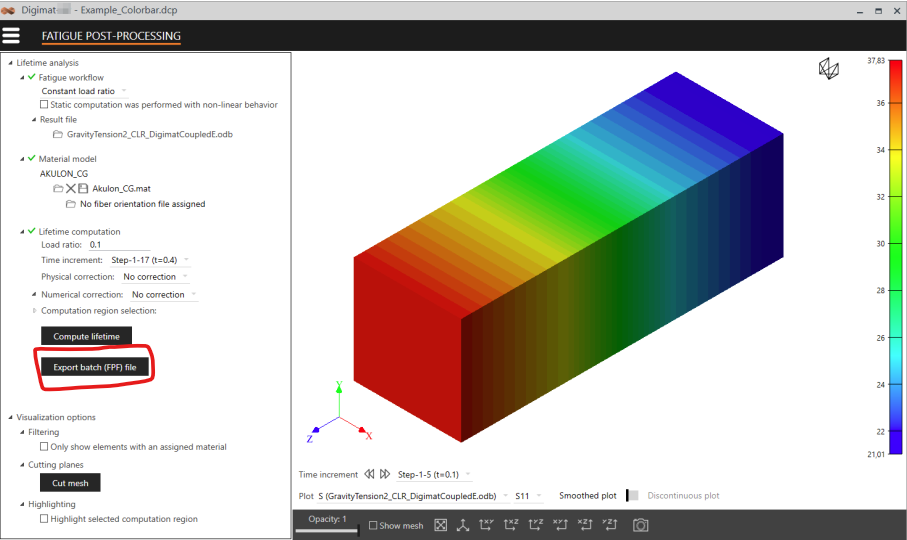Switch to the YZ plane view

pos(536,525)
